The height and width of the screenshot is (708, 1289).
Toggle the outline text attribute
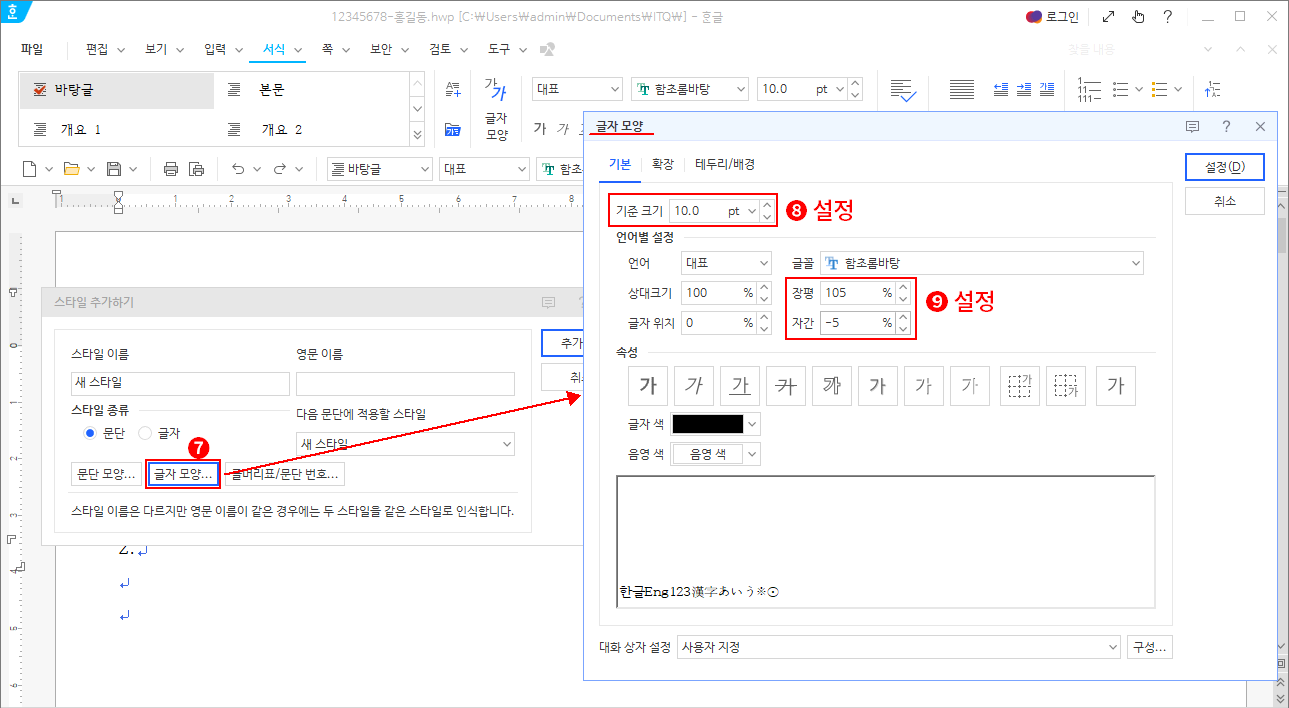coord(831,385)
